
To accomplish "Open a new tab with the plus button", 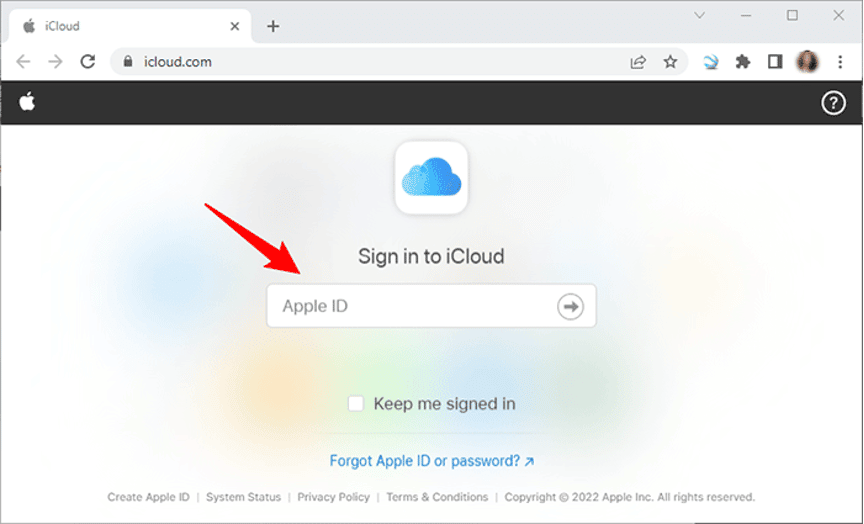I will click(273, 26).
